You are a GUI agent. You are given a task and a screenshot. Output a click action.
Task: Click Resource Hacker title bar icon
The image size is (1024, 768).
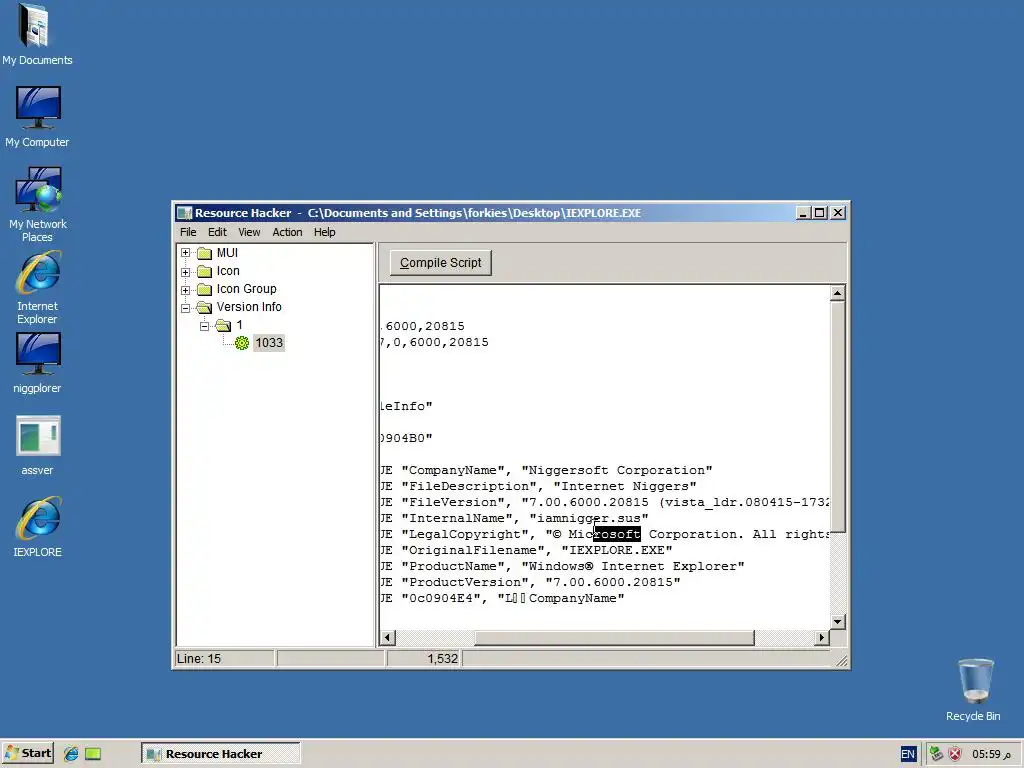185,213
